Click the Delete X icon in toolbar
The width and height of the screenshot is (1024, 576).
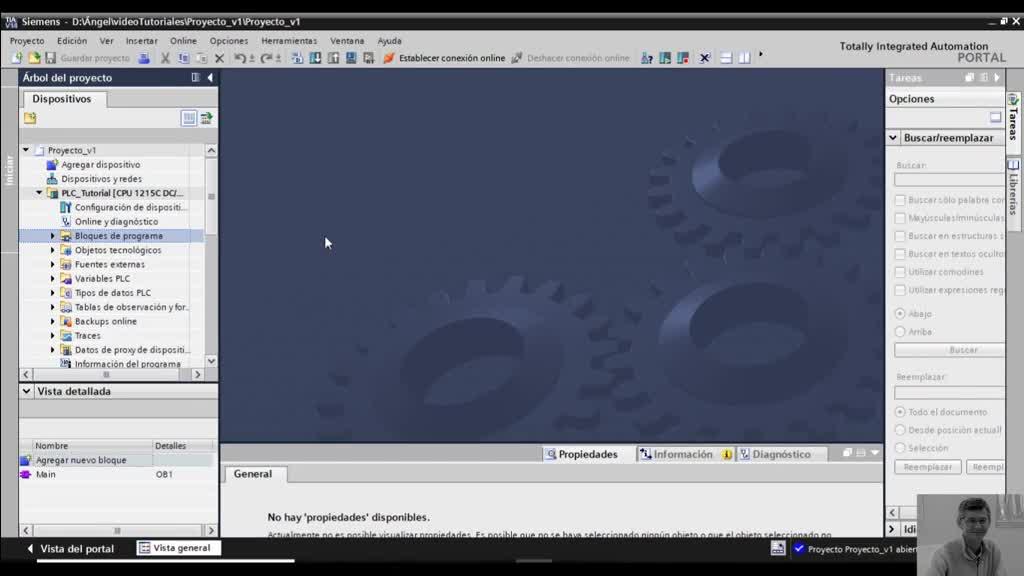219,58
